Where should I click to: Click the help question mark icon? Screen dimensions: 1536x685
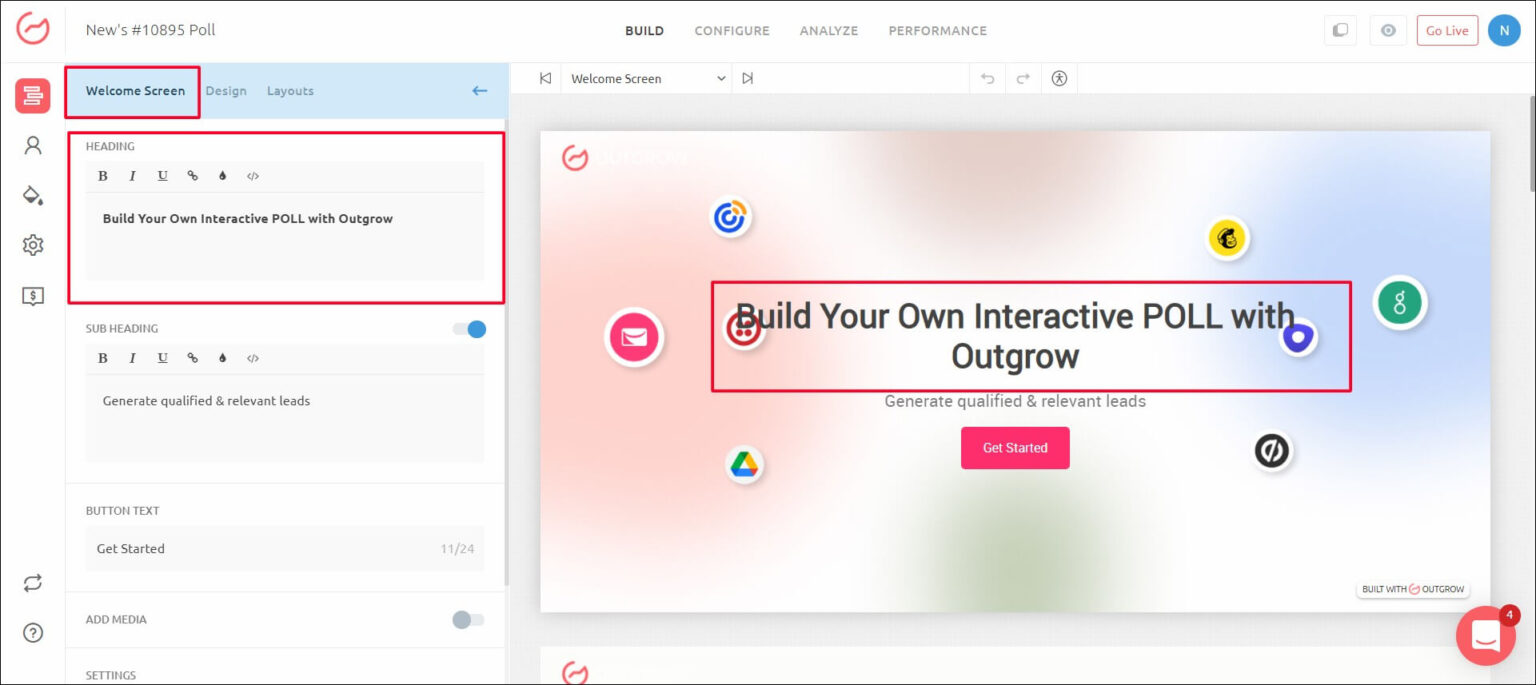(x=33, y=632)
